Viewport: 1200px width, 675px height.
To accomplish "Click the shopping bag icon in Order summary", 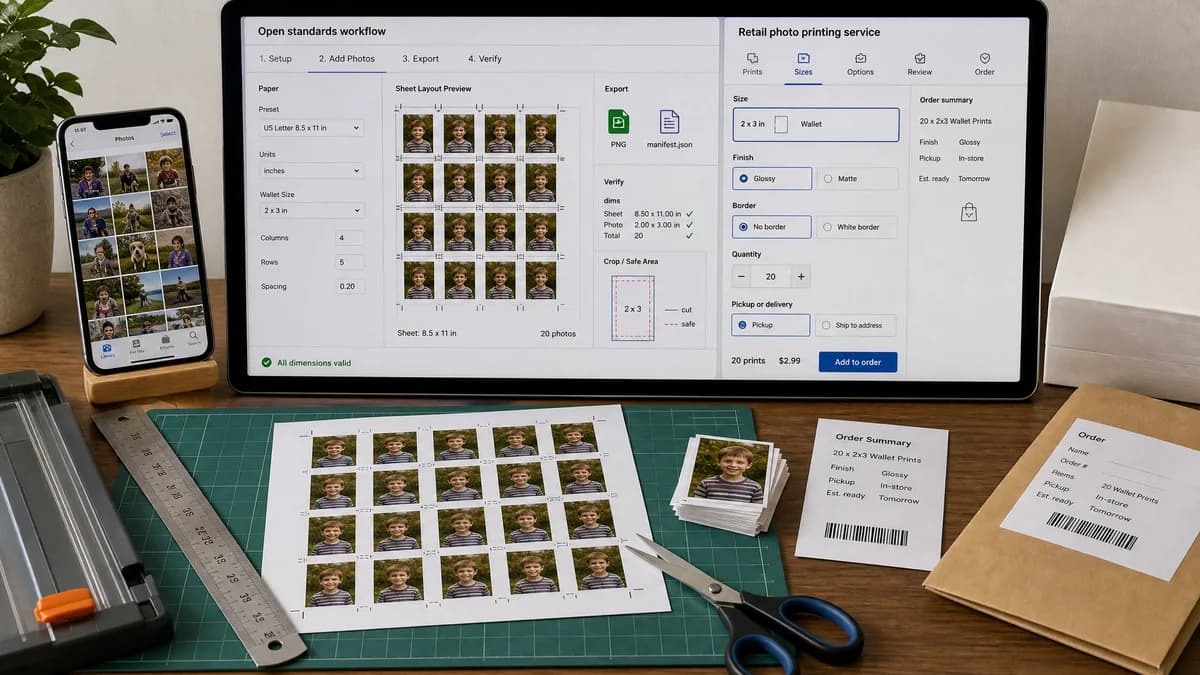I will (968, 212).
